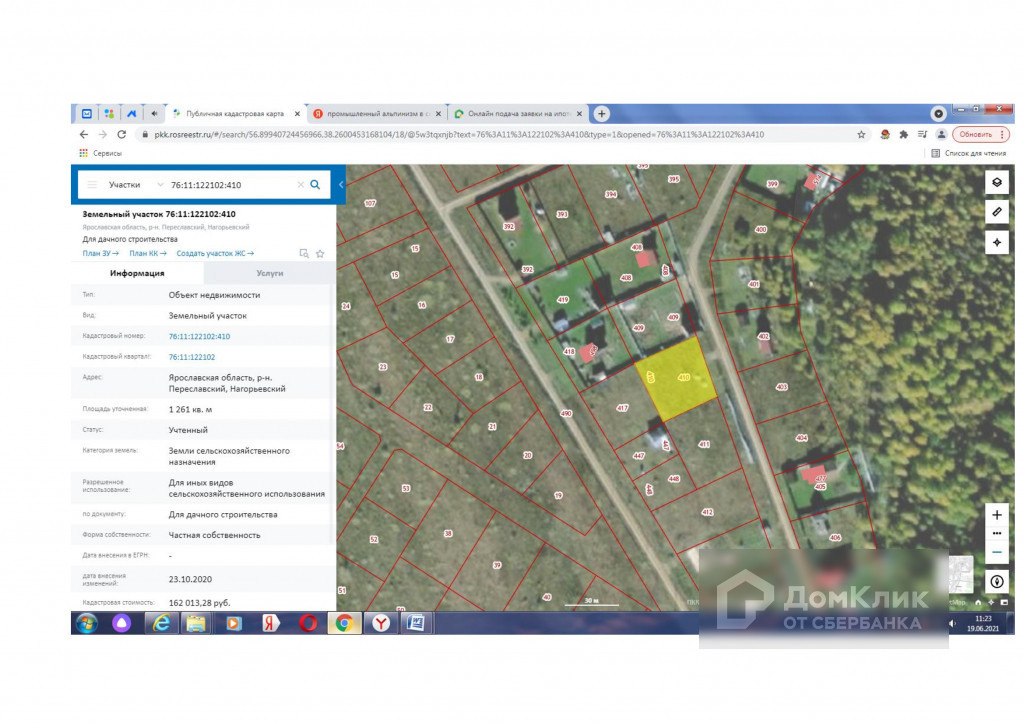The image size is (1024, 724).
Task: Click the pinned mail tab icon
Action: coord(87,114)
